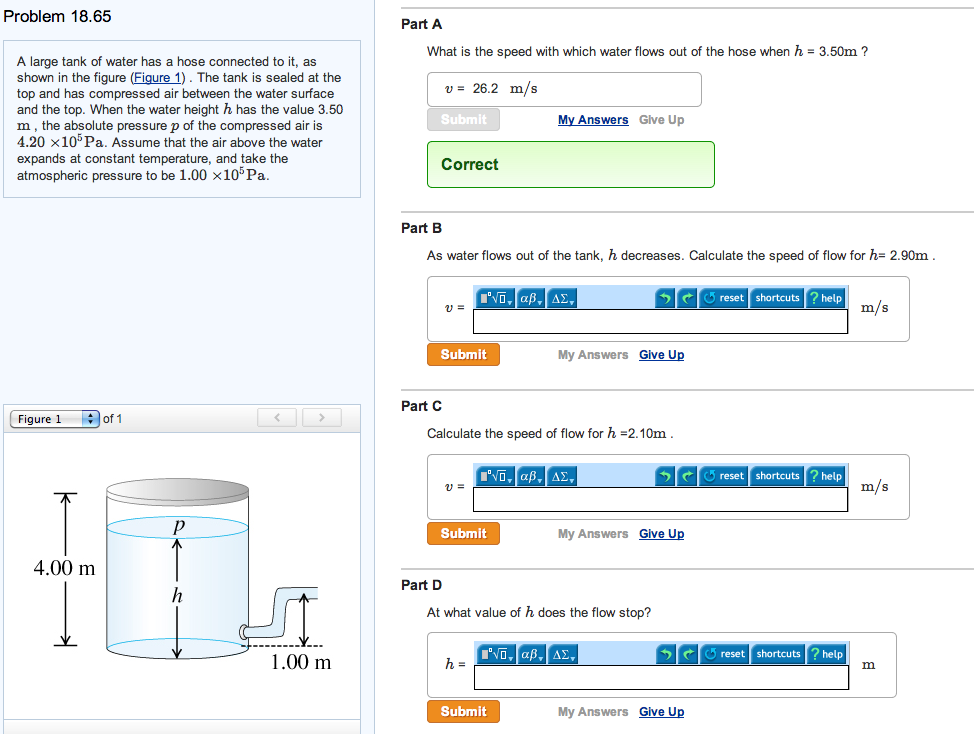This screenshot has height=734, width=976.
Task: Open Greek letters menu in Part B toolbar
Action: click(x=530, y=298)
